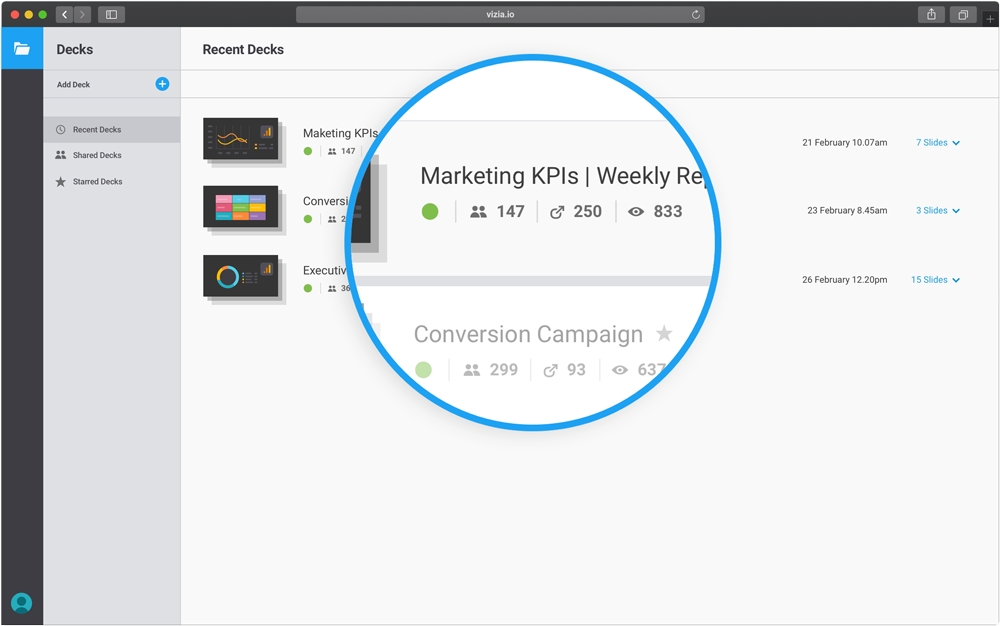Expand the 3 Slides dropdown
The image size is (1000, 626).
tap(938, 211)
